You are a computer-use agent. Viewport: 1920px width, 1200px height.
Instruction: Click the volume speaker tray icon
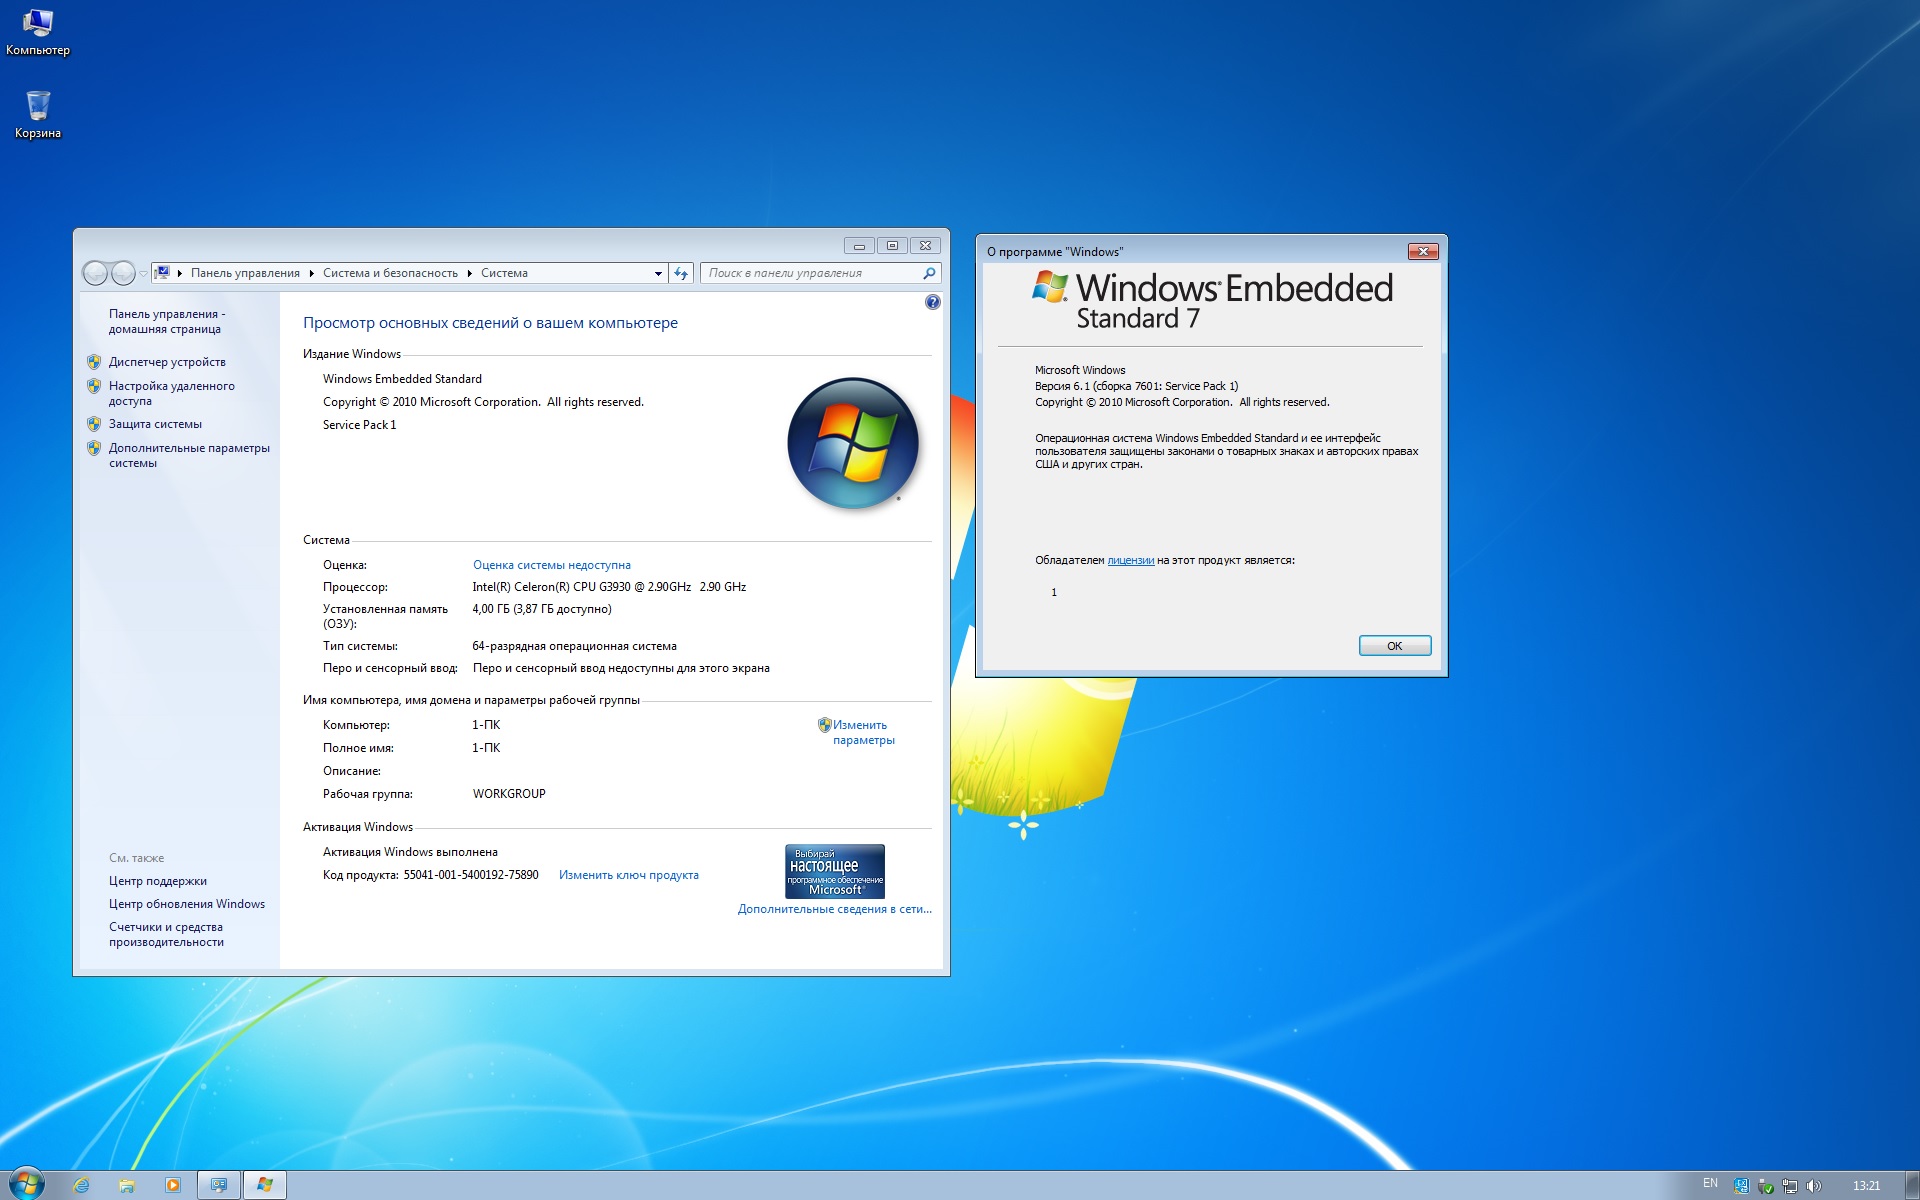click(x=1814, y=1186)
